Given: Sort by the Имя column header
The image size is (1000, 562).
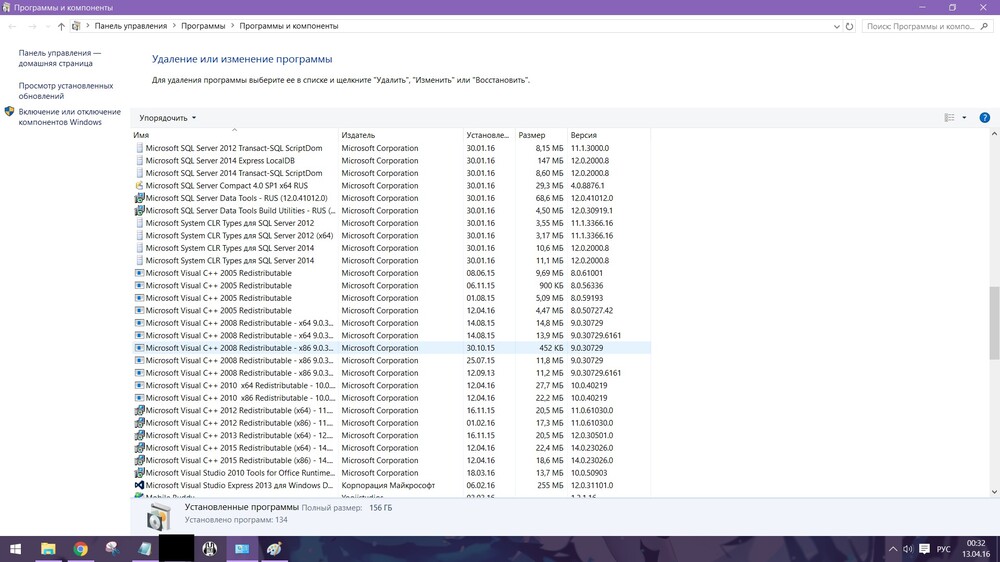Looking at the screenshot, I should pos(233,135).
